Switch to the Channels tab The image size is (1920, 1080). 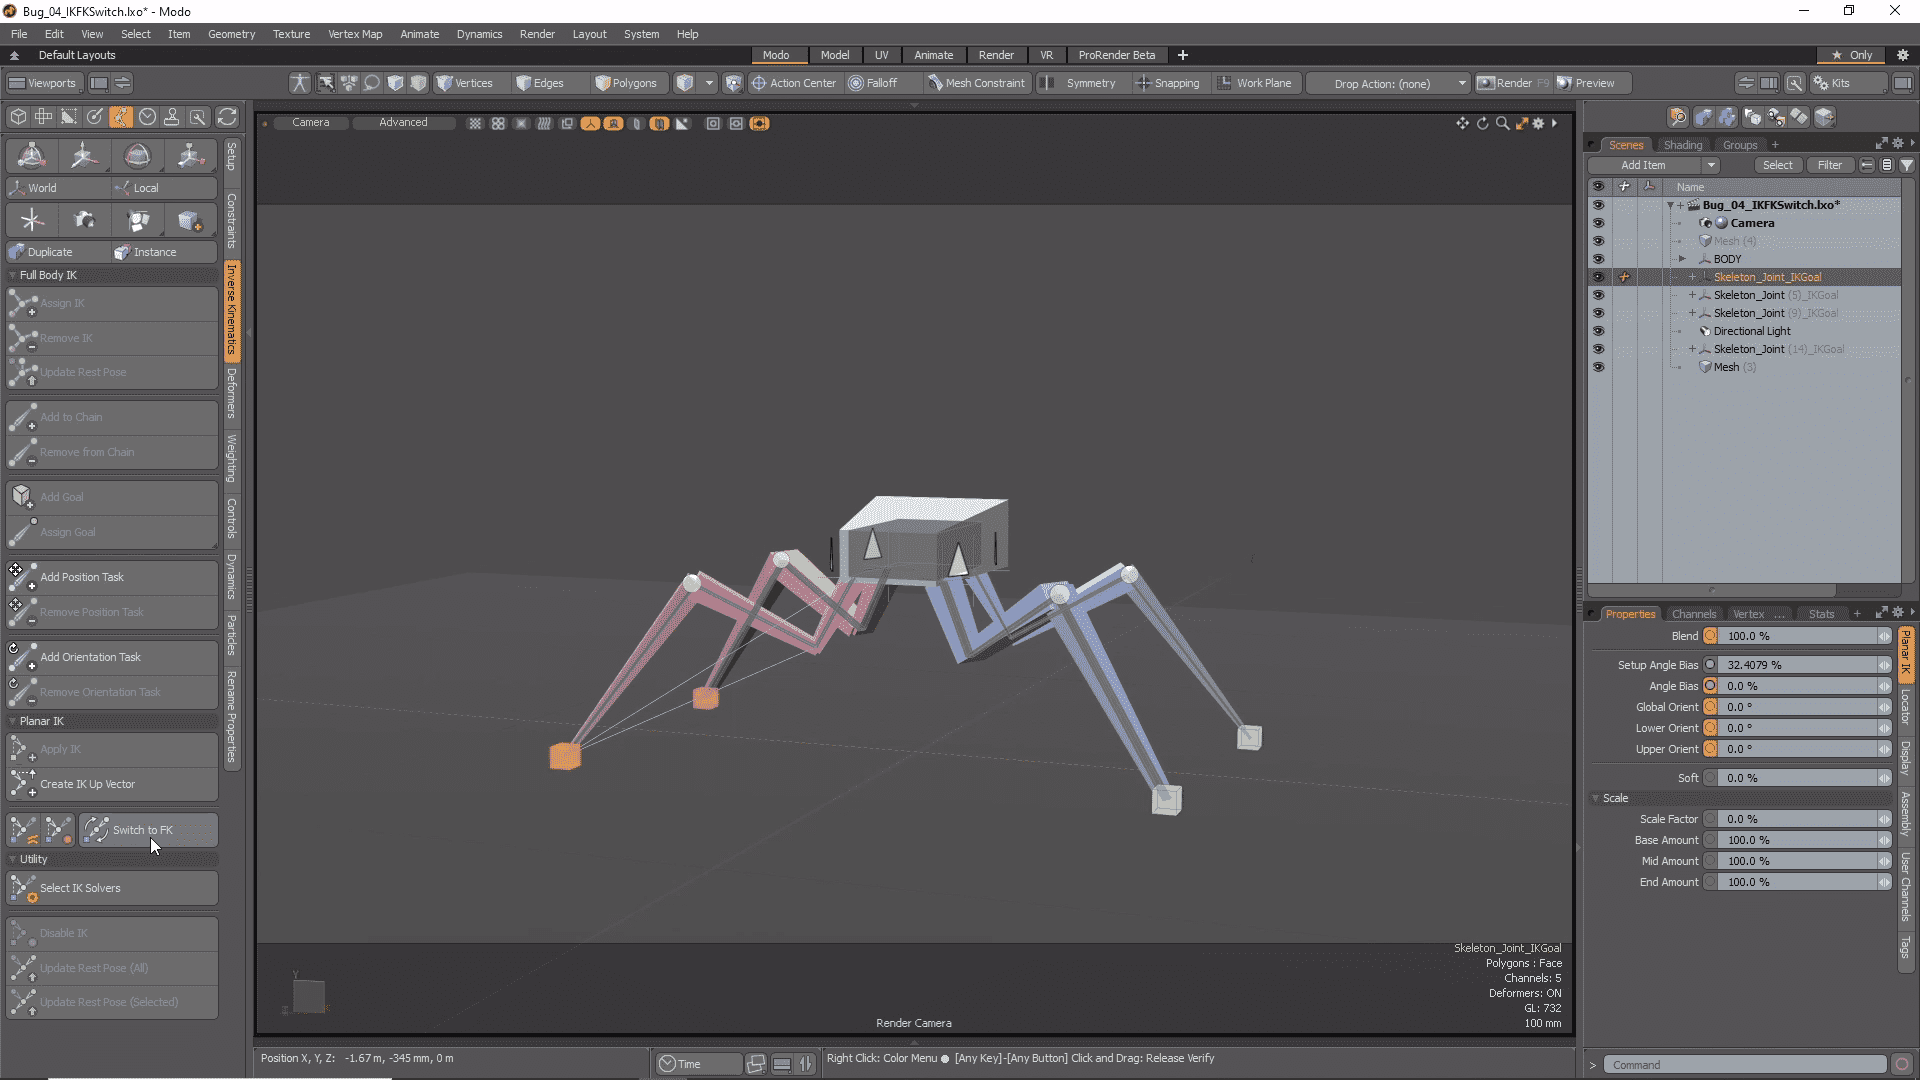pos(1693,614)
